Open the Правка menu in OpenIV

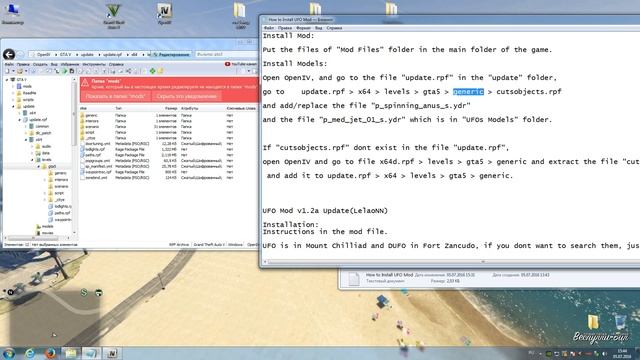click(x=23, y=64)
